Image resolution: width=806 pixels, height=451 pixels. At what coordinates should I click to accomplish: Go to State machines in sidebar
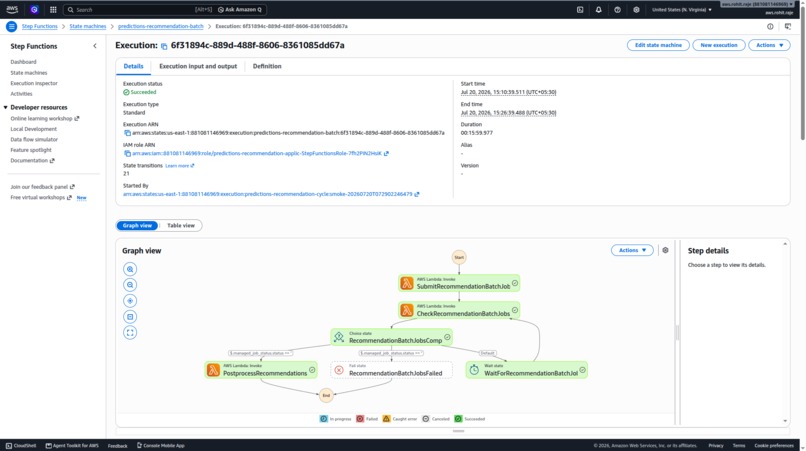click(29, 73)
